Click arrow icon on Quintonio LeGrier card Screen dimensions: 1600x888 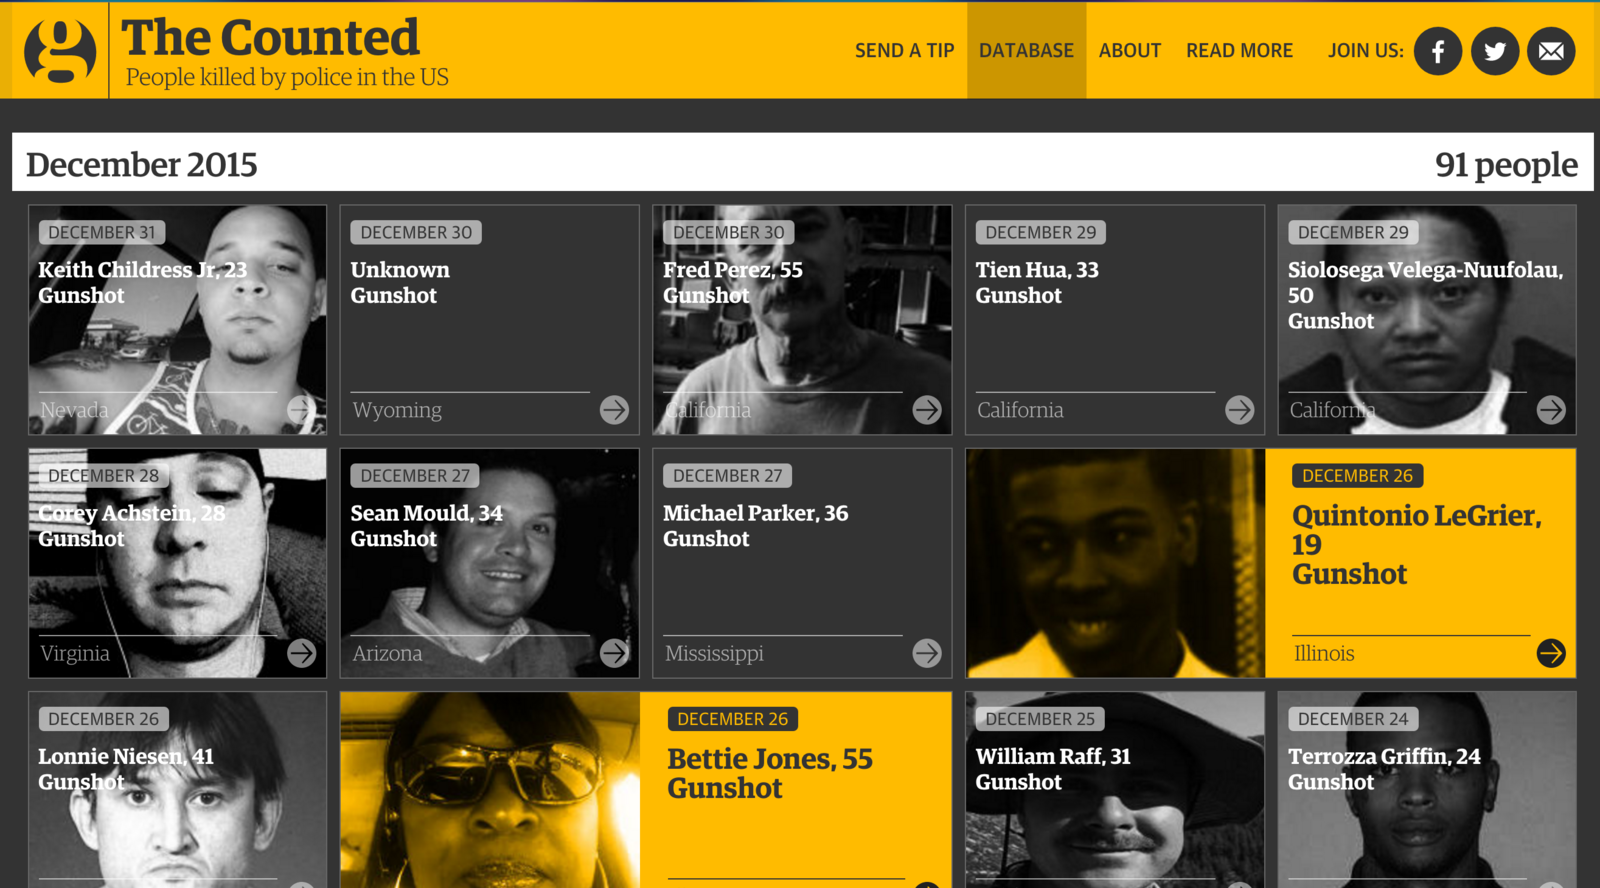coord(1551,653)
